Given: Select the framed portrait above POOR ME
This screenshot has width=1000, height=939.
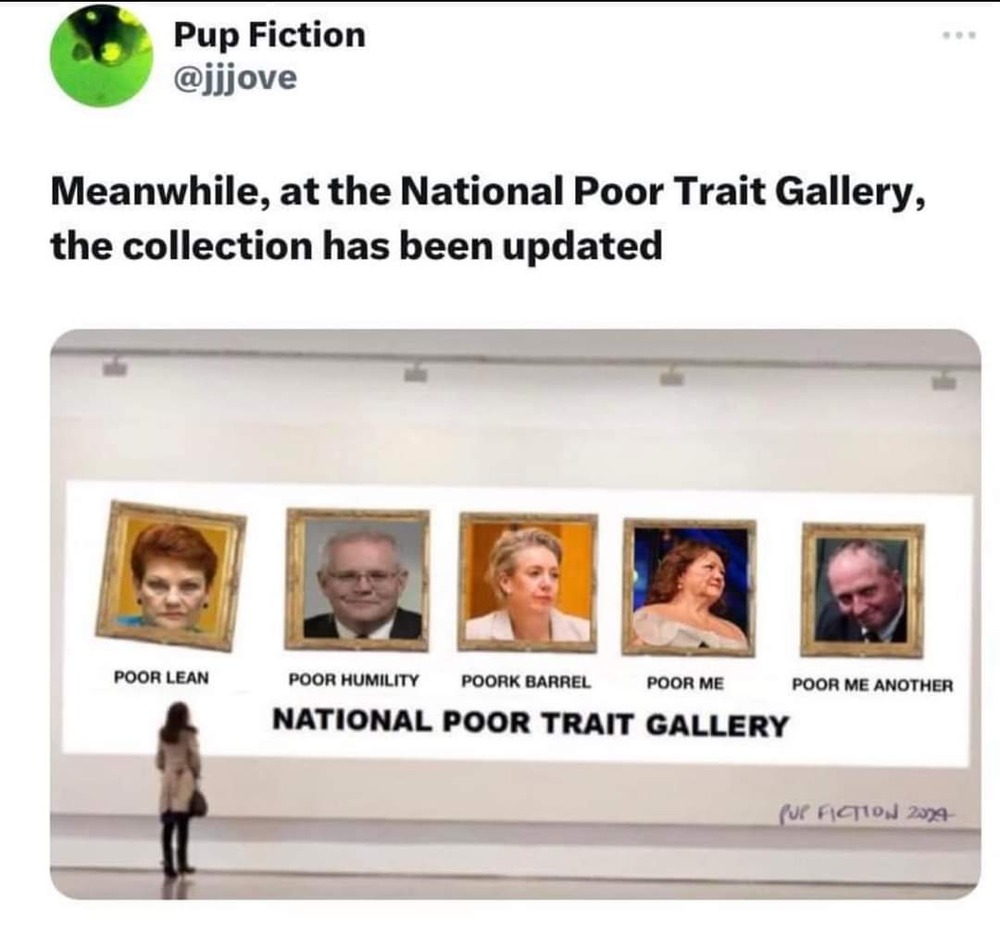Looking at the screenshot, I should point(689,588).
